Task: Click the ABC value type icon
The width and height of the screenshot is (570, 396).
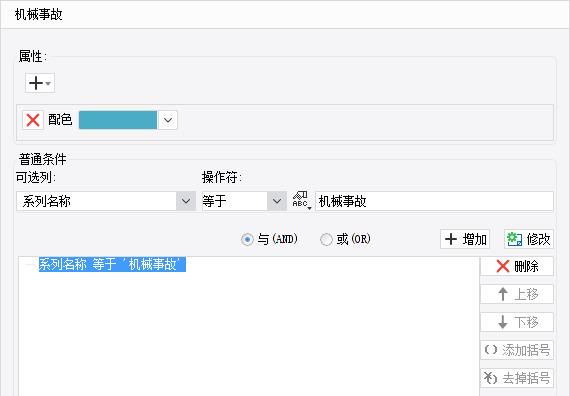Action: pos(302,201)
